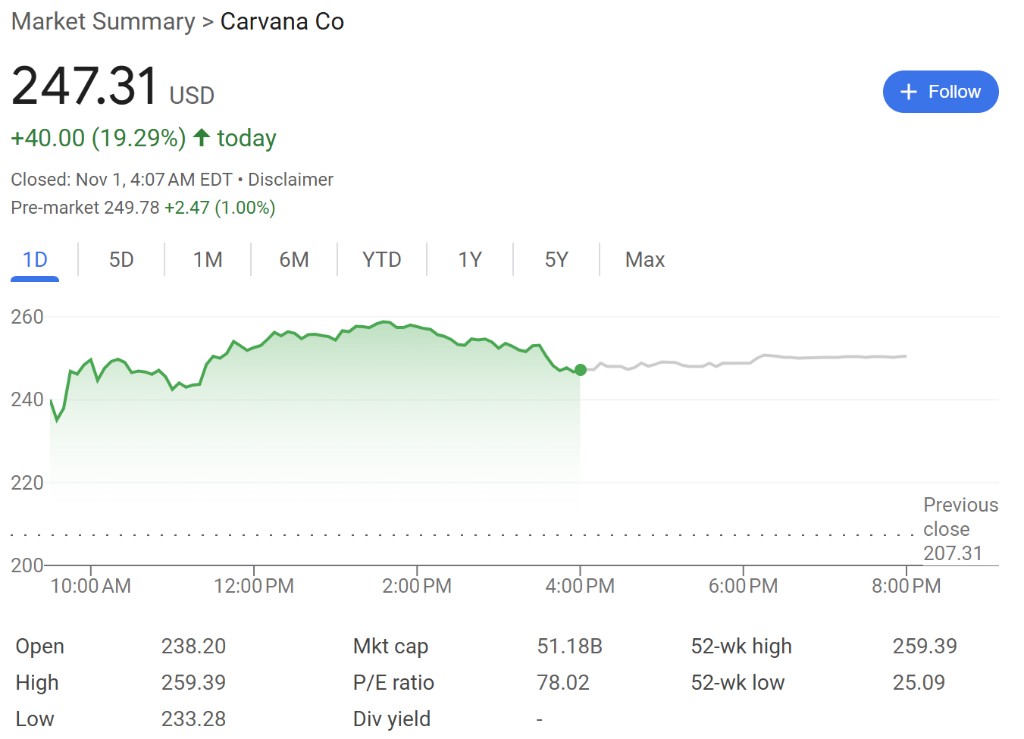Click the gray after-hours chart line
1024x739 pixels.
pyautogui.click(x=744, y=362)
